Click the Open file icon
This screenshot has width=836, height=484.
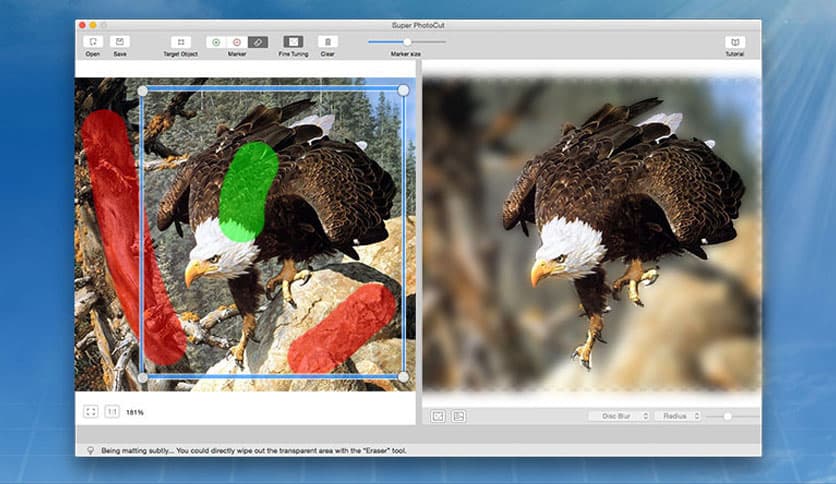tap(92, 42)
